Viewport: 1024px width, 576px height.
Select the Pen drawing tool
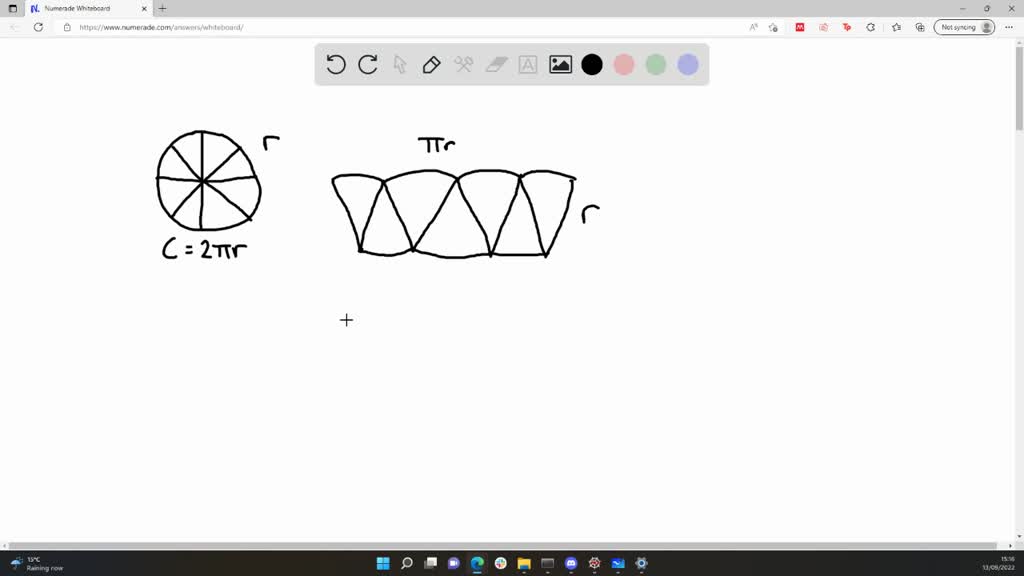431,64
